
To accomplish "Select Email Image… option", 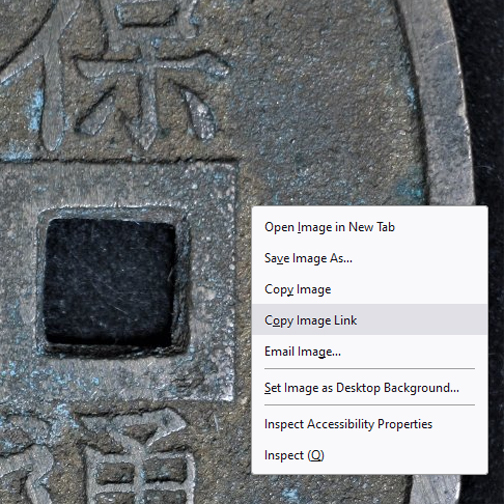I will (x=370, y=351).
